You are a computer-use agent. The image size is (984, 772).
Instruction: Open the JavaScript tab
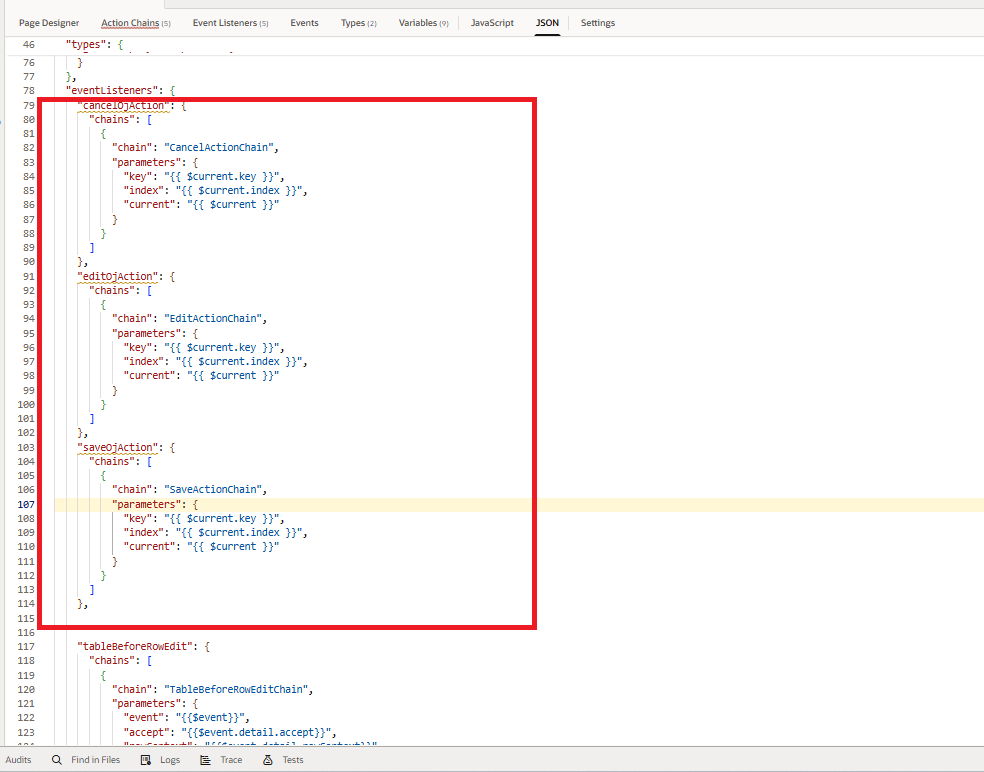click(492, 23)
